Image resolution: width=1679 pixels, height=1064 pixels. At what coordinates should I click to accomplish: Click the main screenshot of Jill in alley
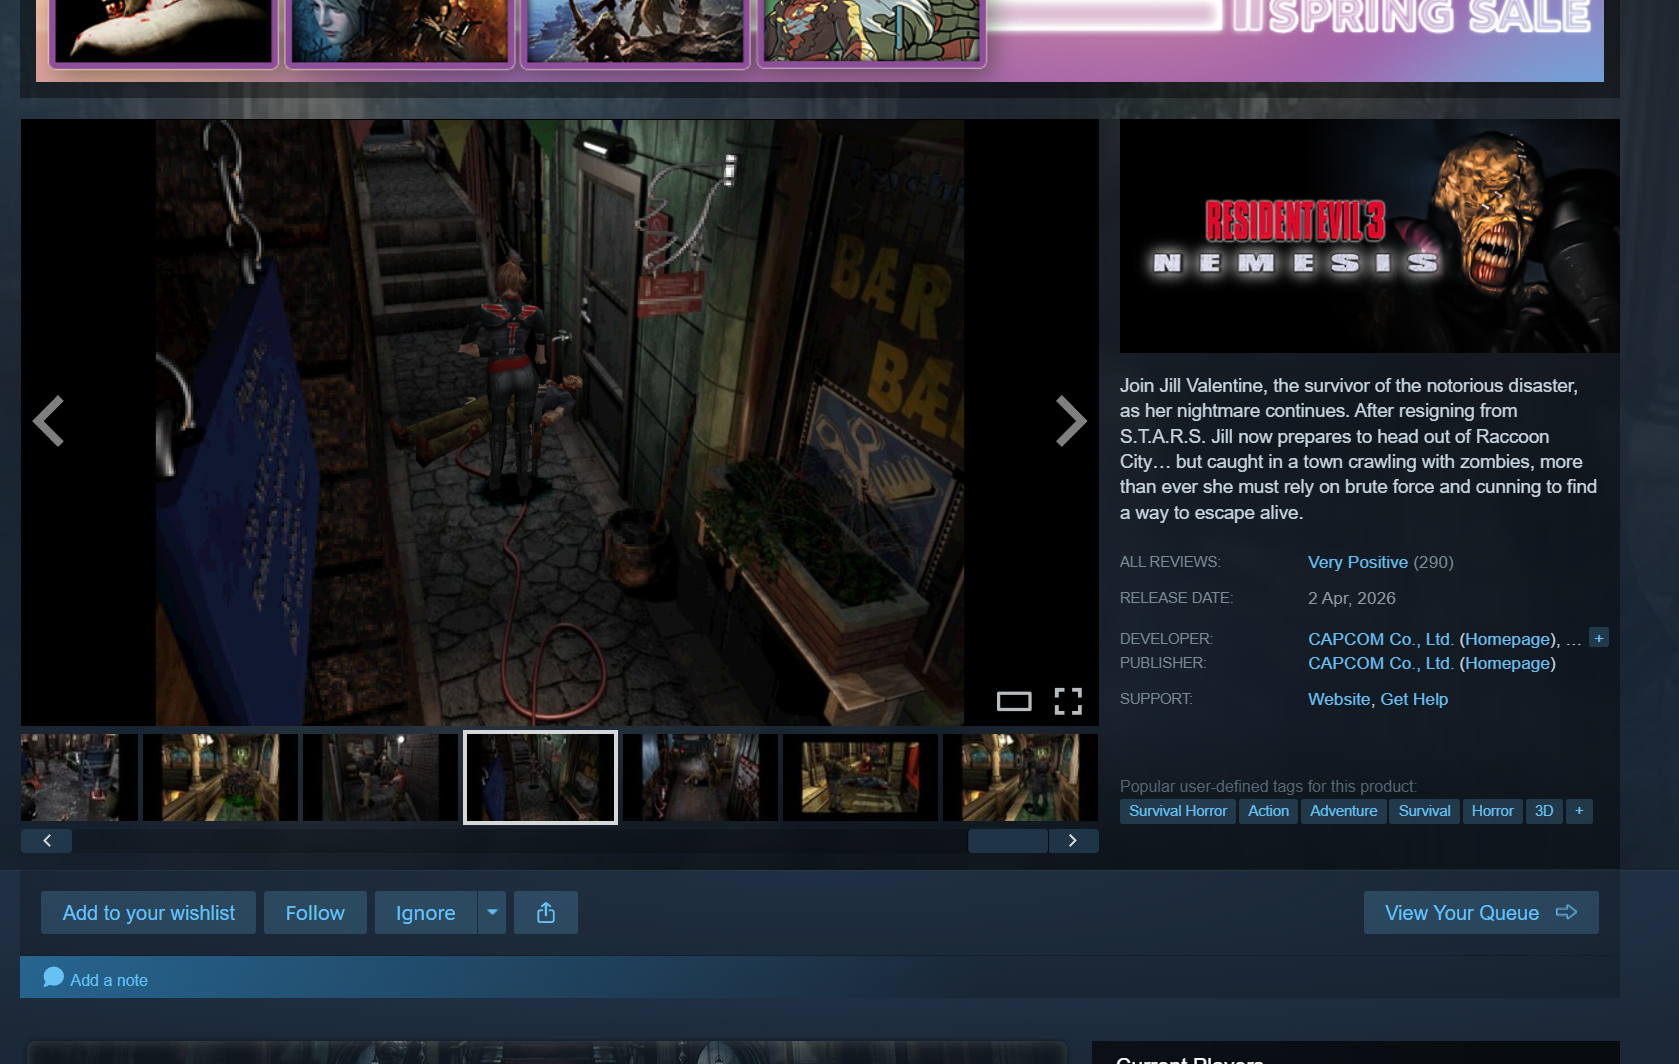[560, 422]
